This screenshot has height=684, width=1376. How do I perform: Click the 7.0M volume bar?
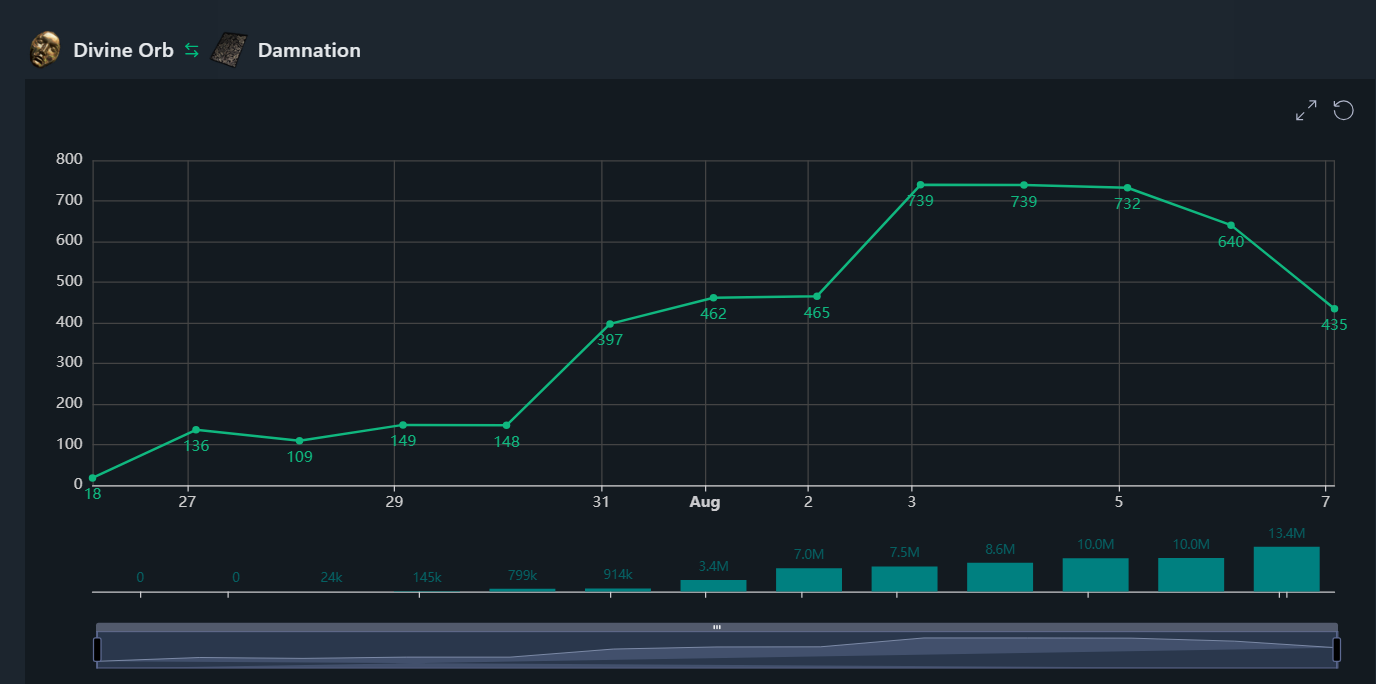click(x=809, y=580)
